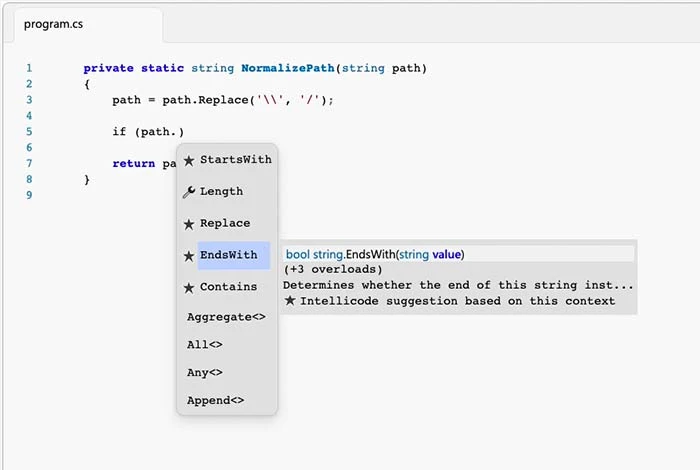Viewport: 700px width, 470px height.
Task: Click the star icon beside StartsWith
Action: coord(189,161)
